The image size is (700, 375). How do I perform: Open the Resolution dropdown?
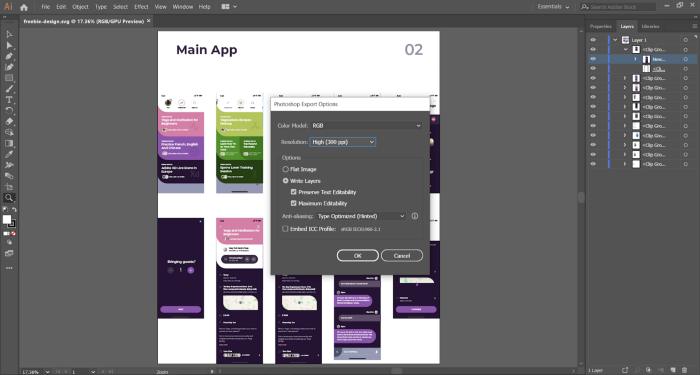pos(342,142)
